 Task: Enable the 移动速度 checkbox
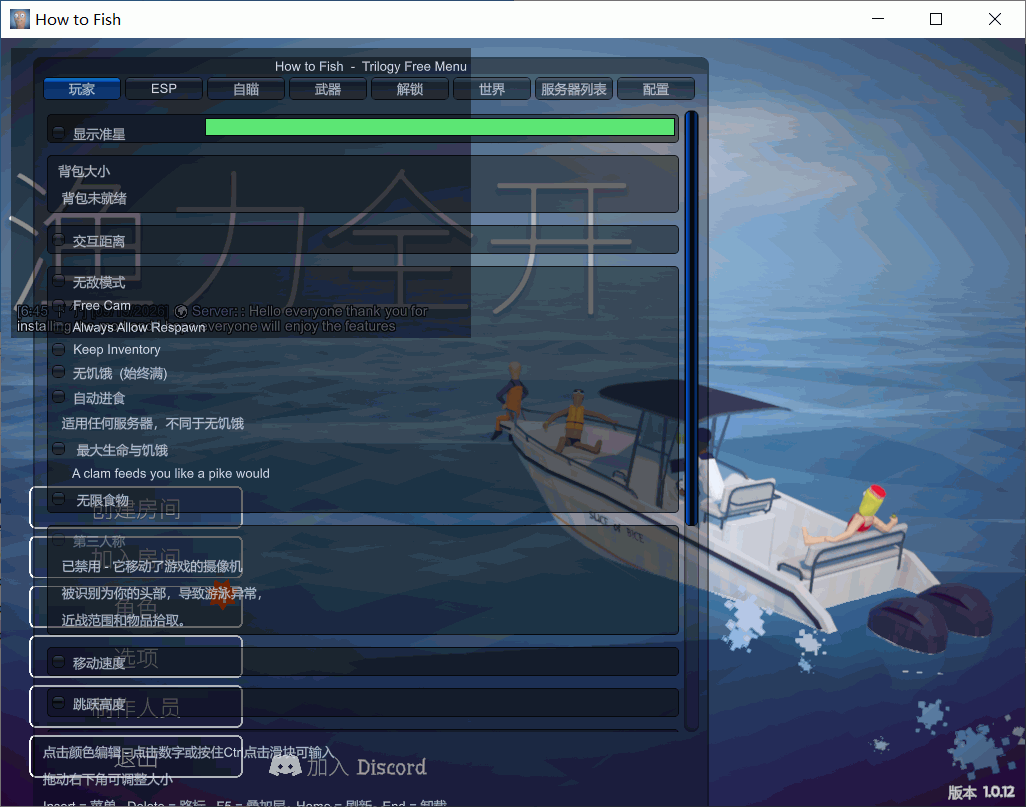coord(59,662)
